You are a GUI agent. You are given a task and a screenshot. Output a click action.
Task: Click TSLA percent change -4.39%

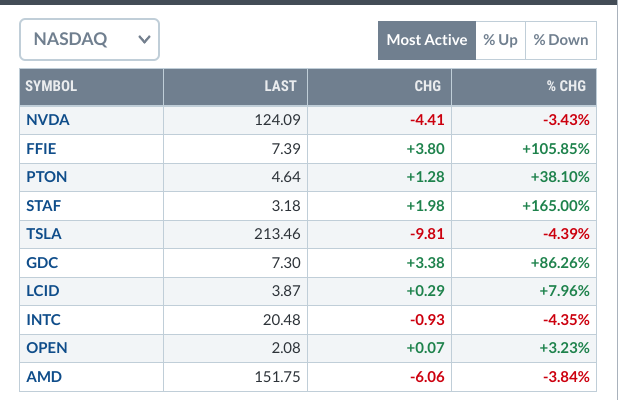566,234
